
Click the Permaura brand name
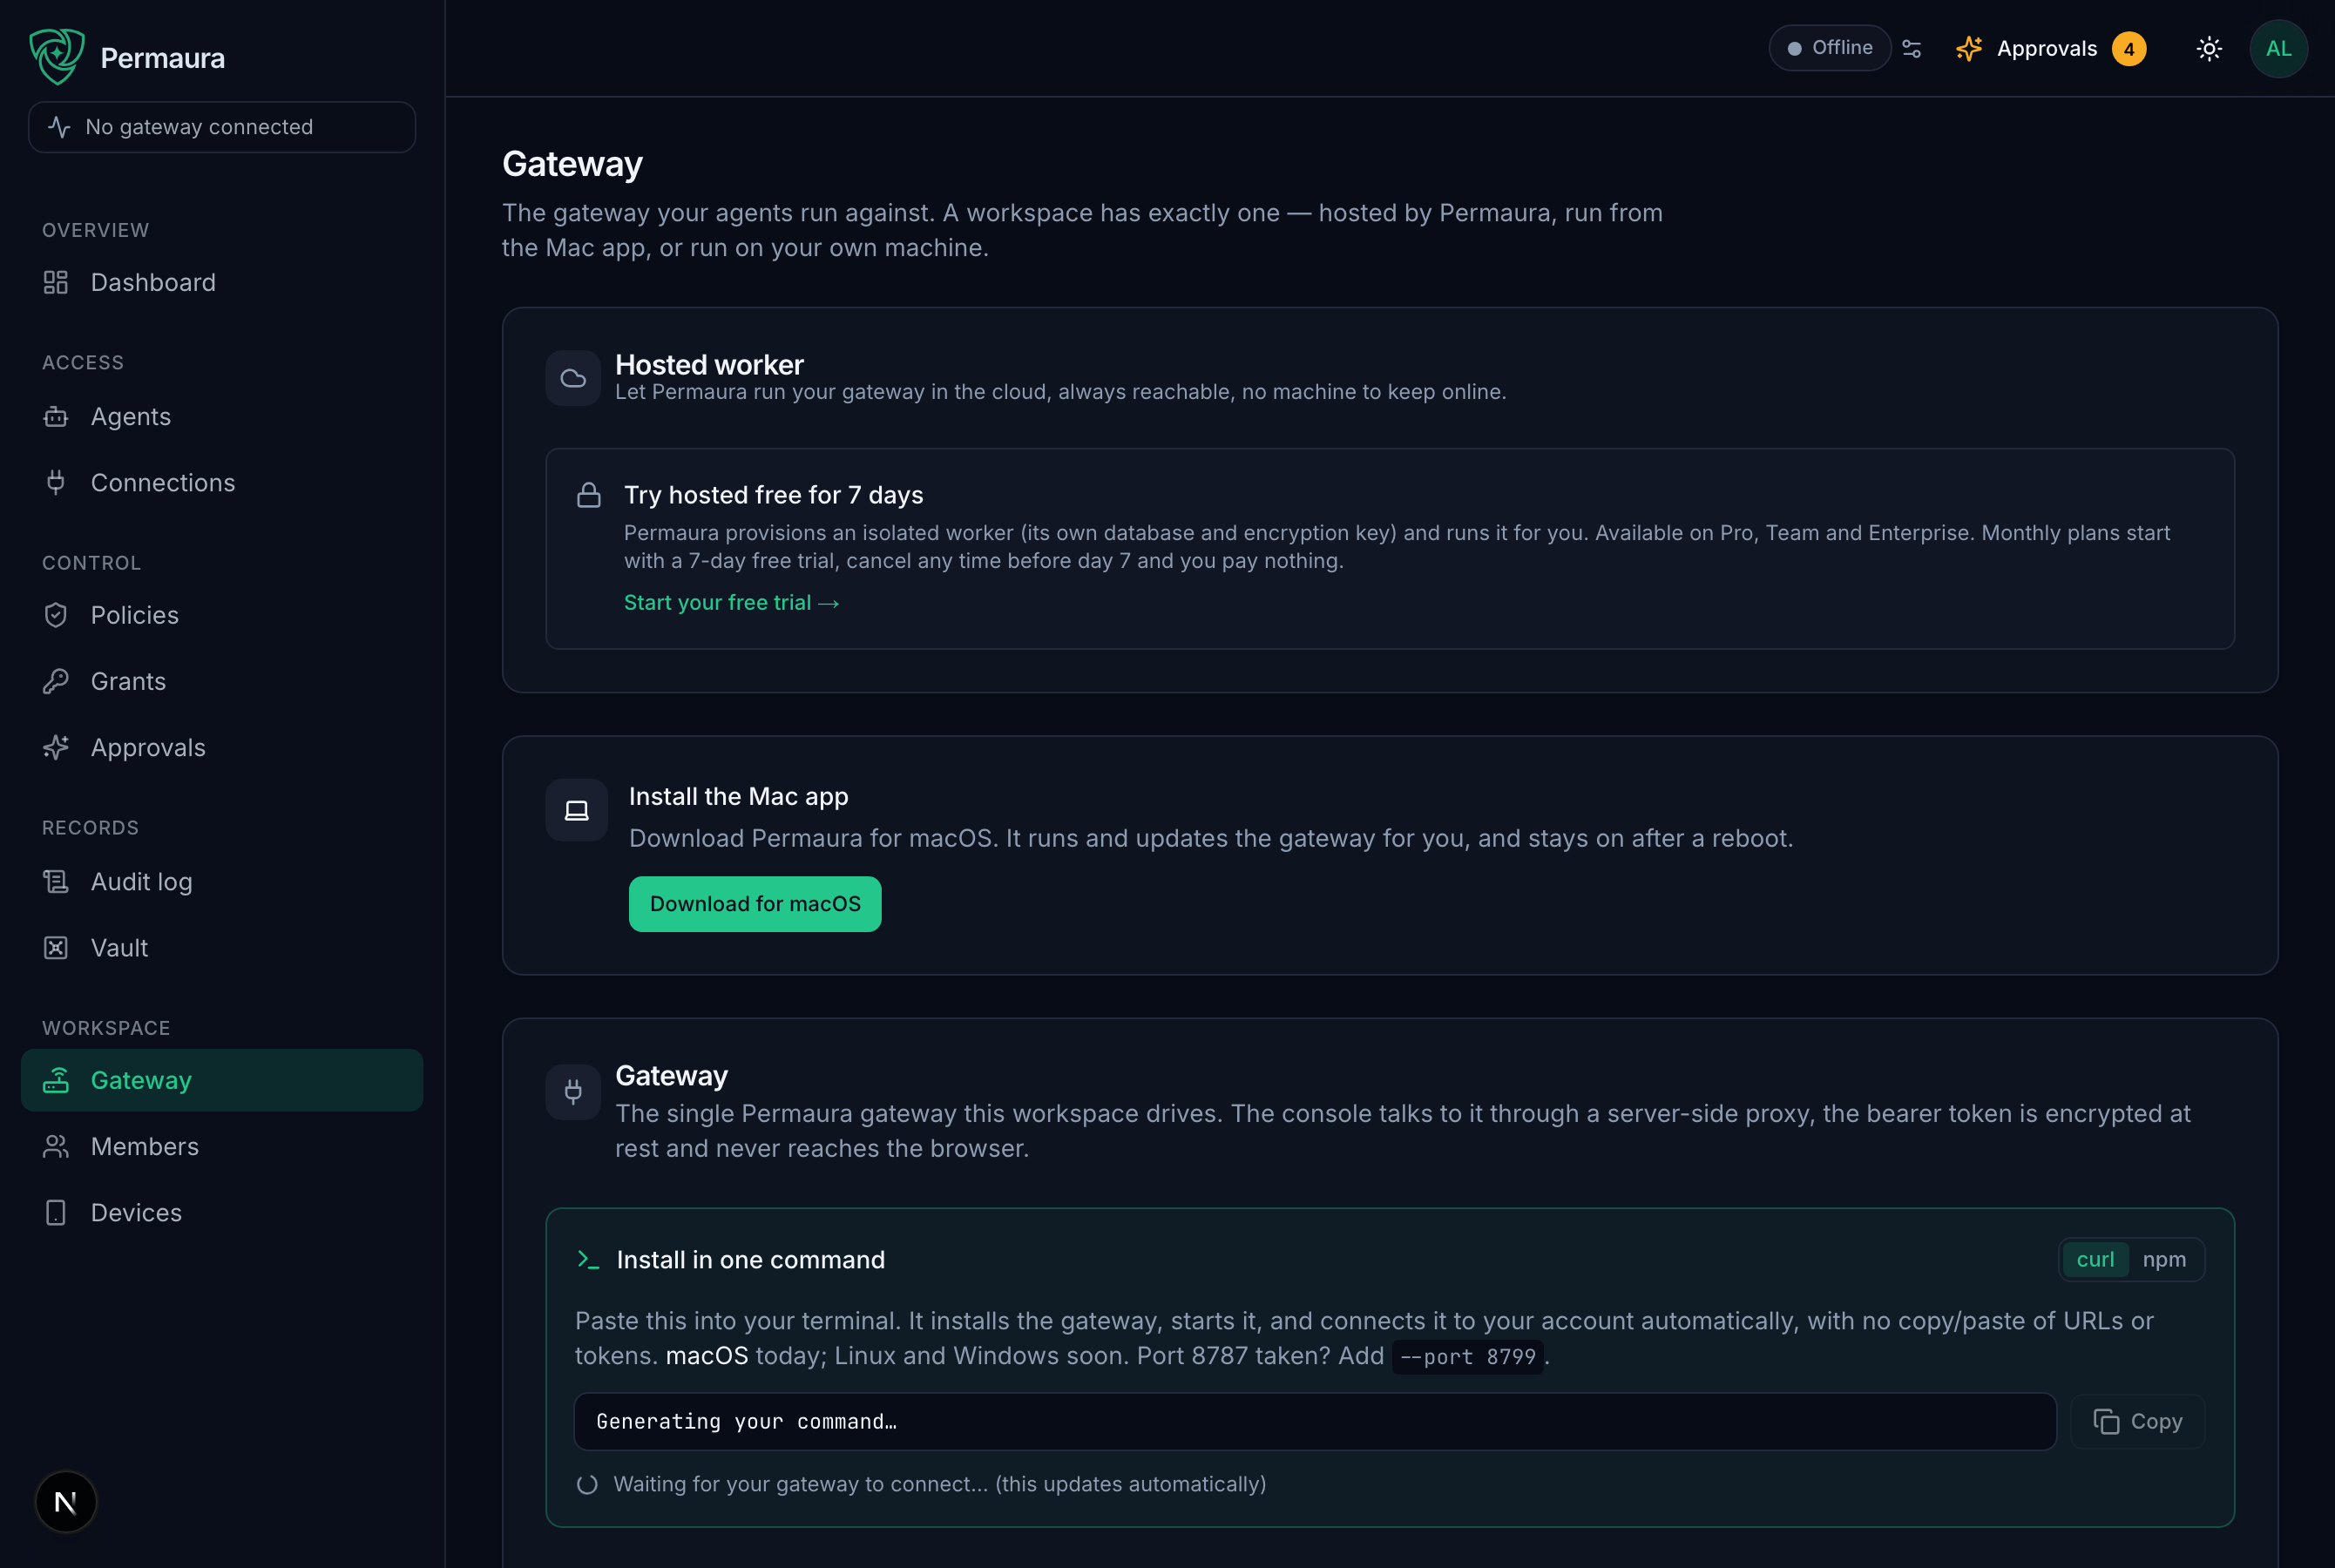[163, 58]
